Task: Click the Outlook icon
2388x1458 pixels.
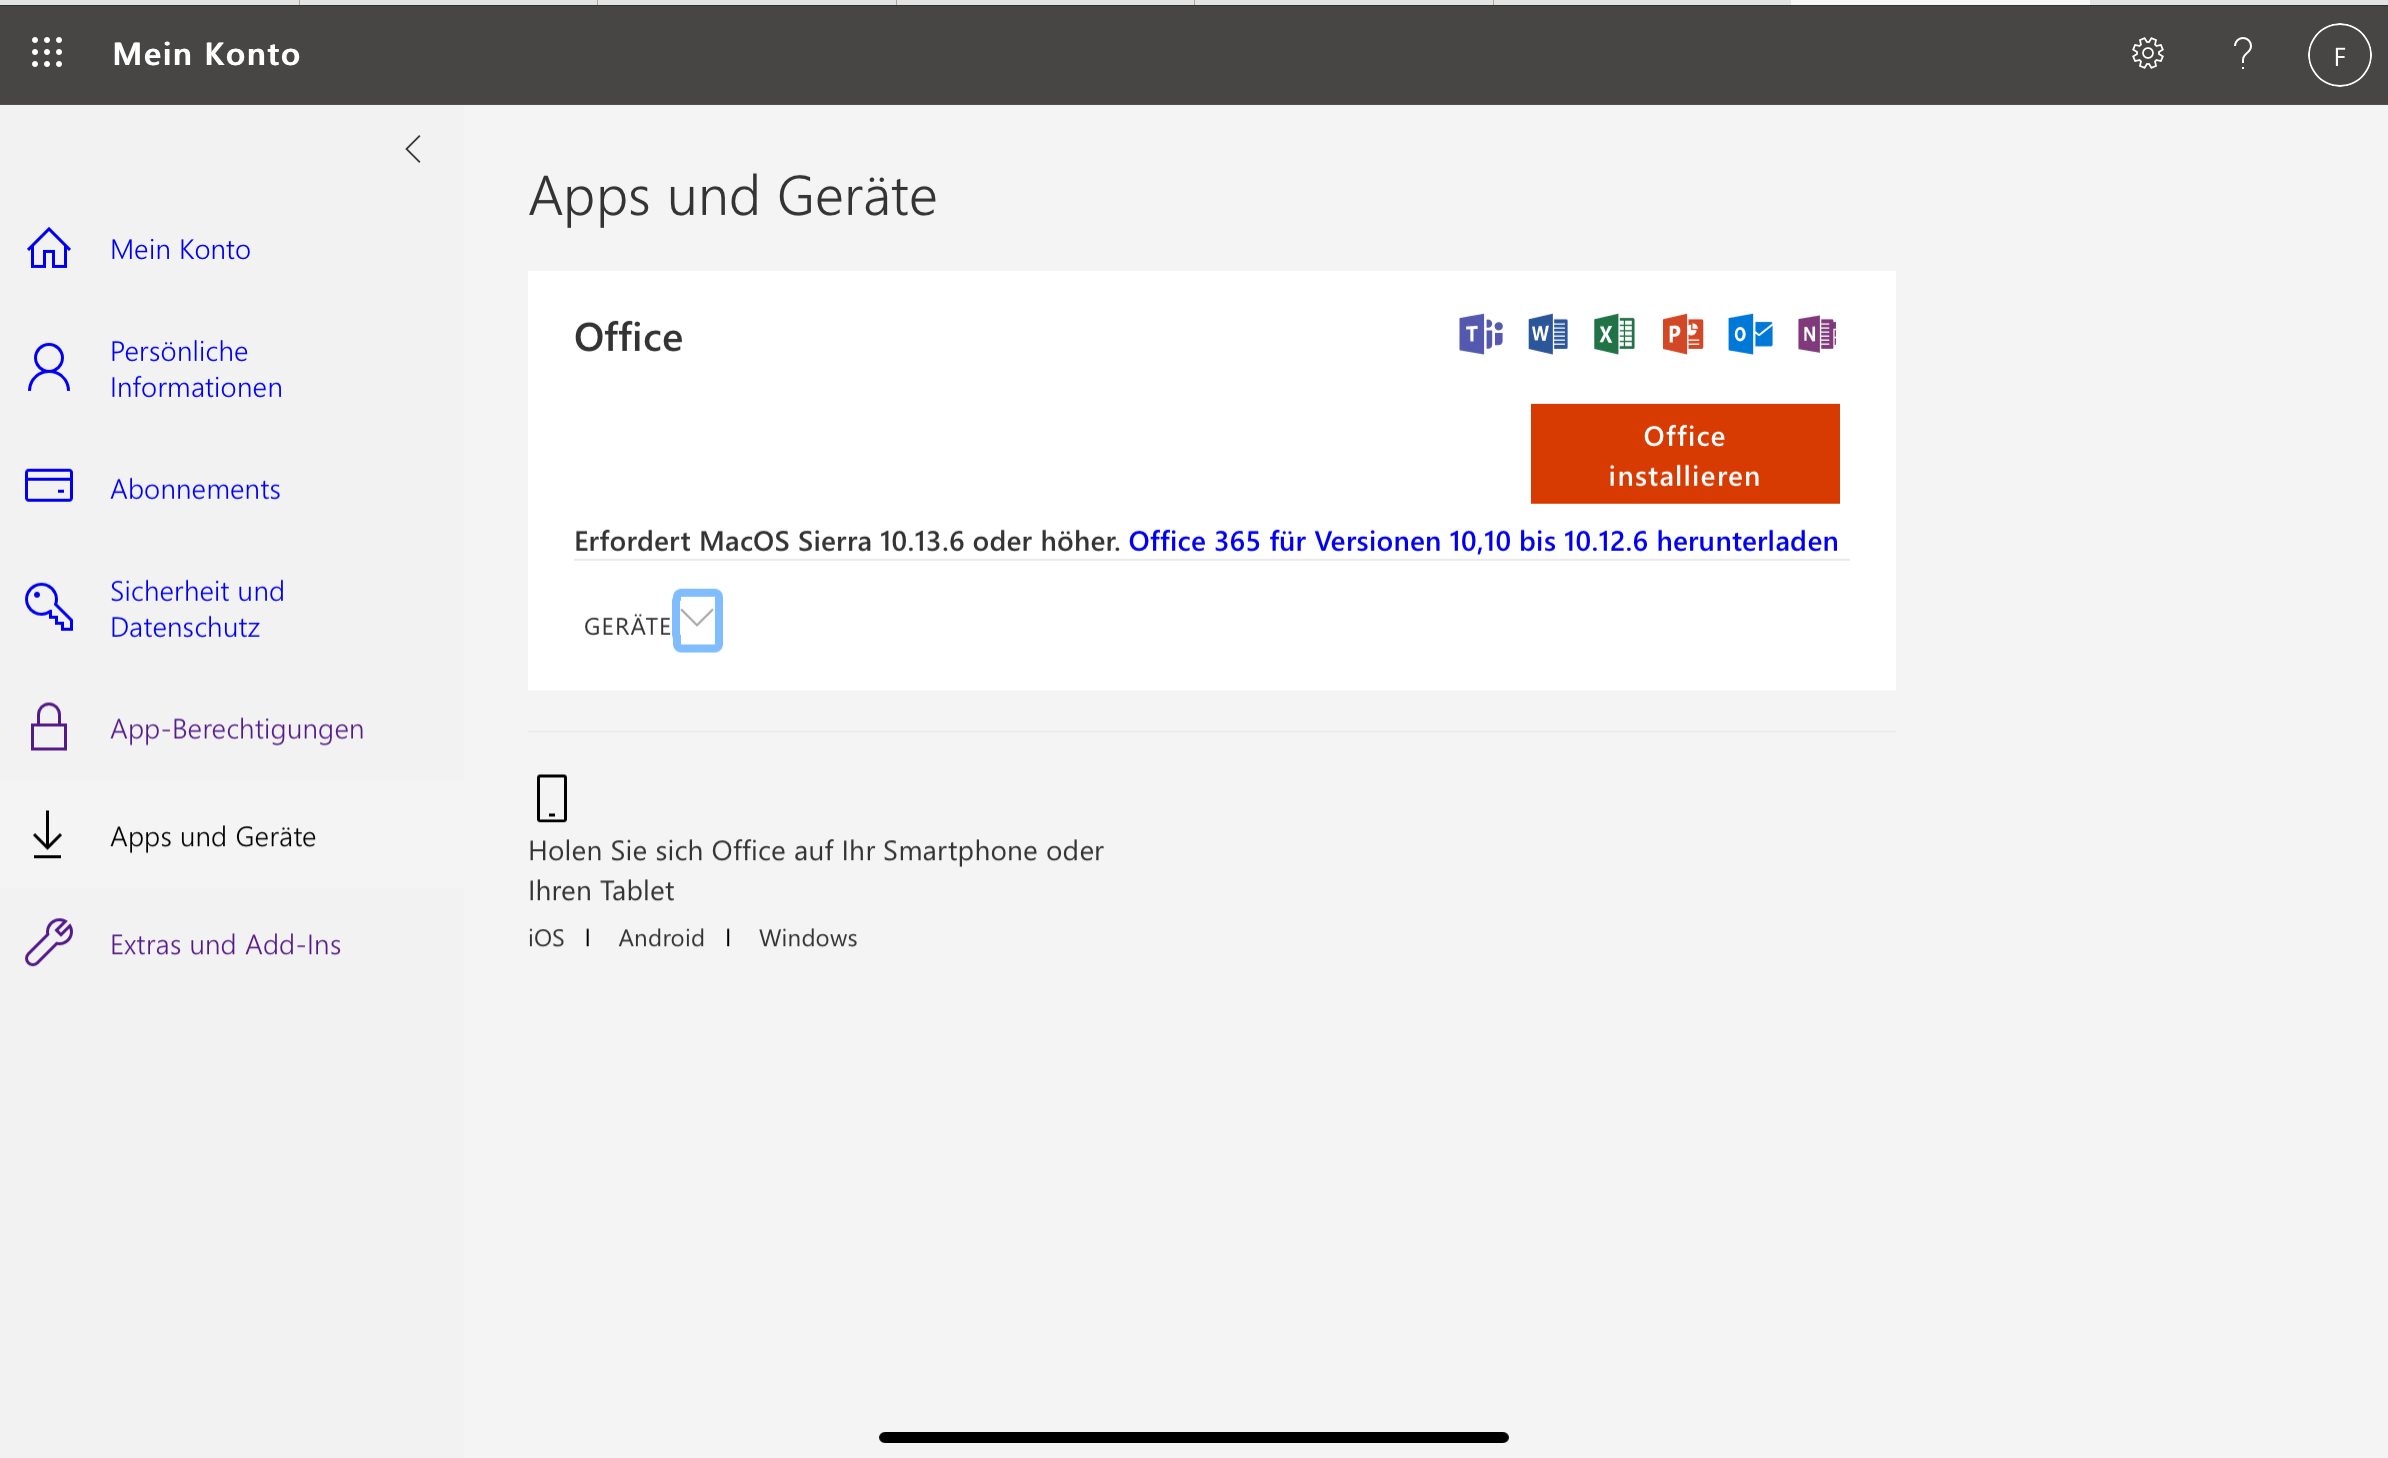Action: pyautogui.click(x=1750, y=334)
